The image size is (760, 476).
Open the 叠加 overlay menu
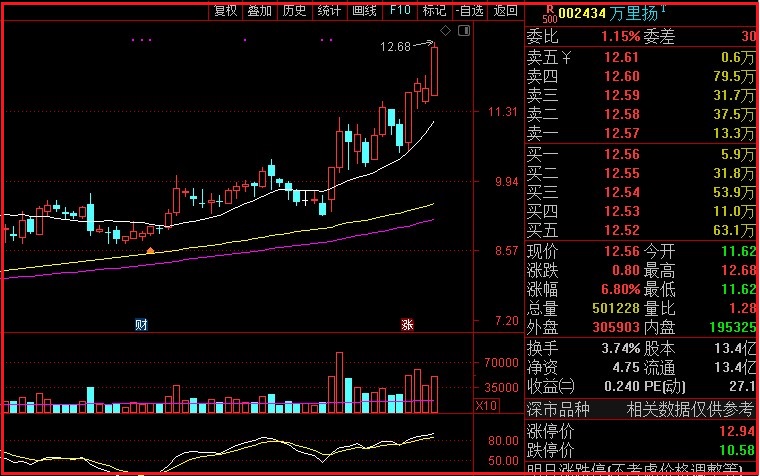[x=260, y=10]
